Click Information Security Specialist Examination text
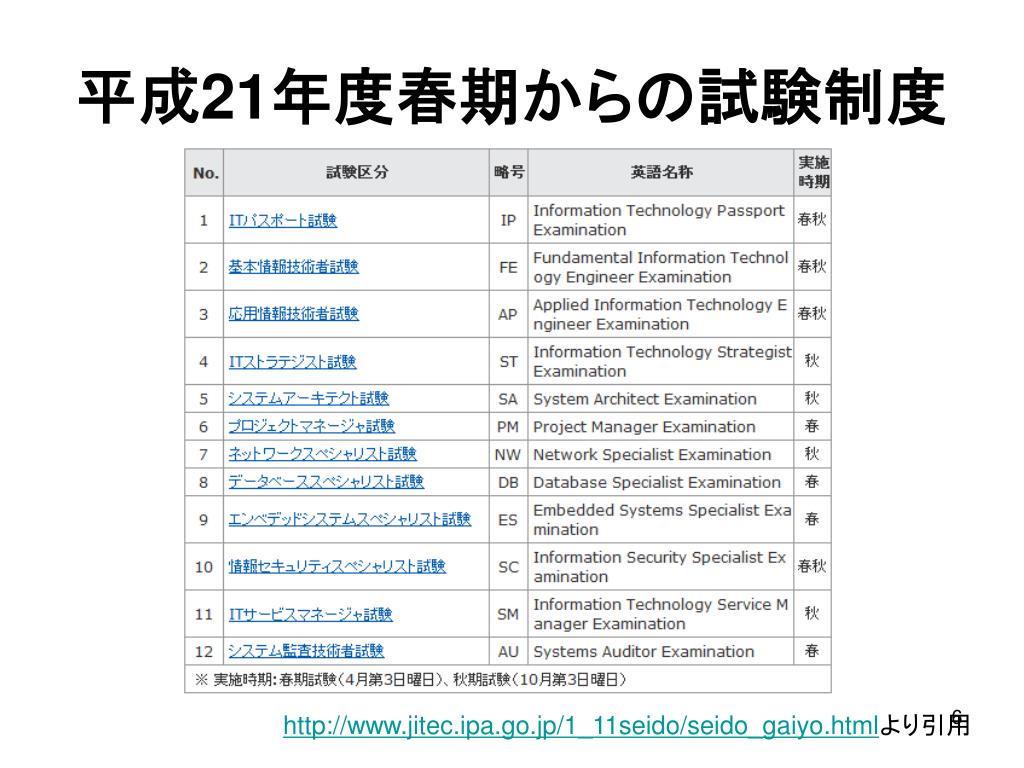This screenshot has height=768, width=1024. click(660, 567)
